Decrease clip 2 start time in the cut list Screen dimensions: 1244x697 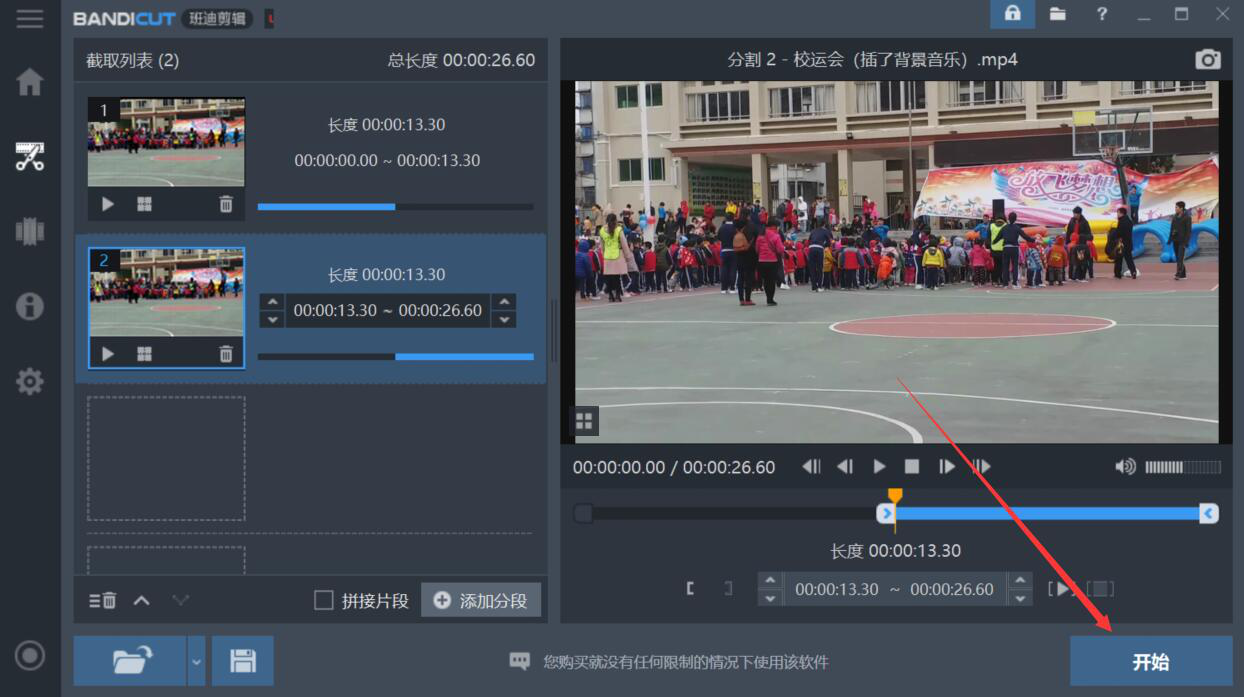pos(271,319)
